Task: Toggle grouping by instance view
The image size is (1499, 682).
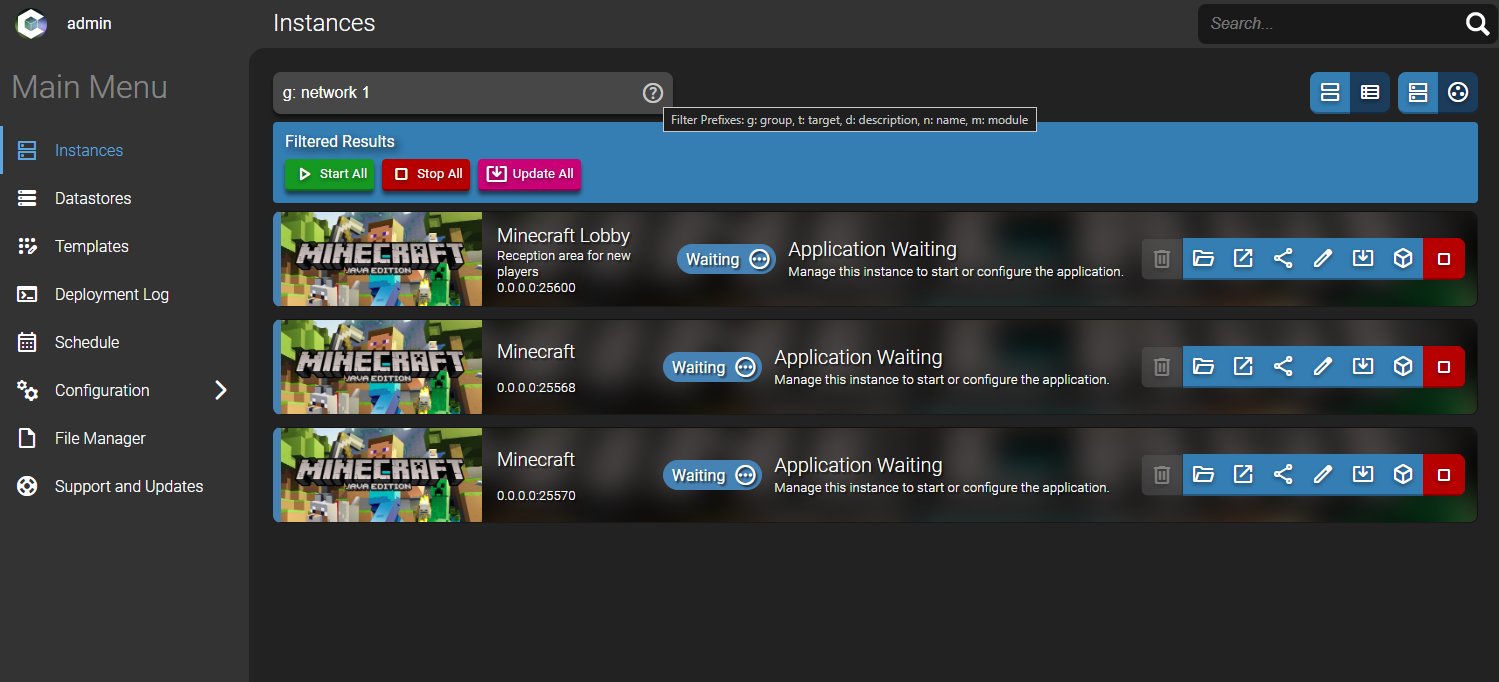Action: pos(1417,93)
